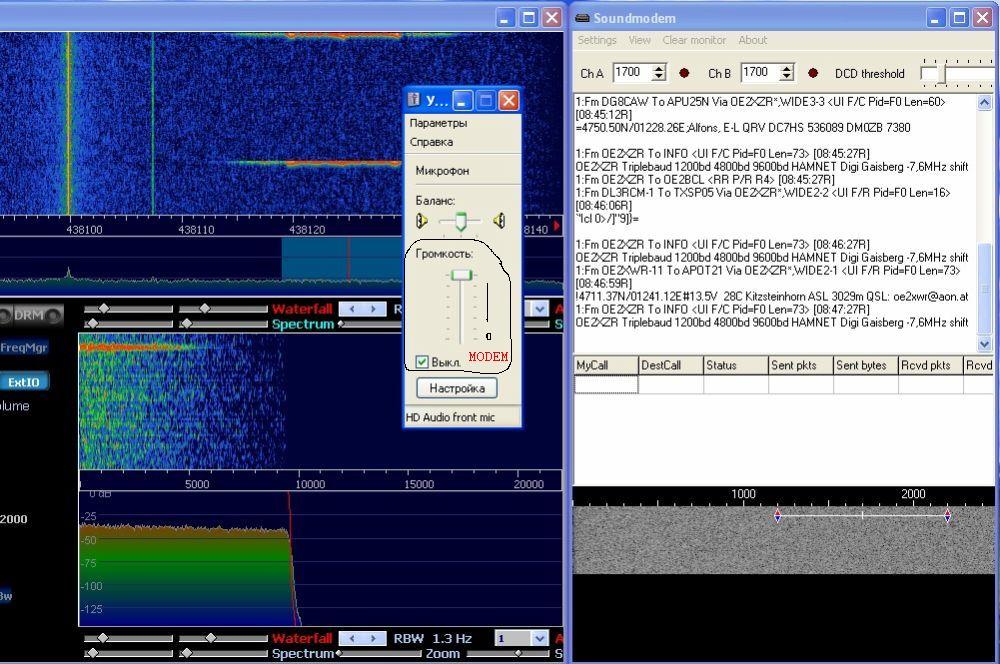Click the Баланс balance slider thumb

pyautogui.click(x=460, y=221)
